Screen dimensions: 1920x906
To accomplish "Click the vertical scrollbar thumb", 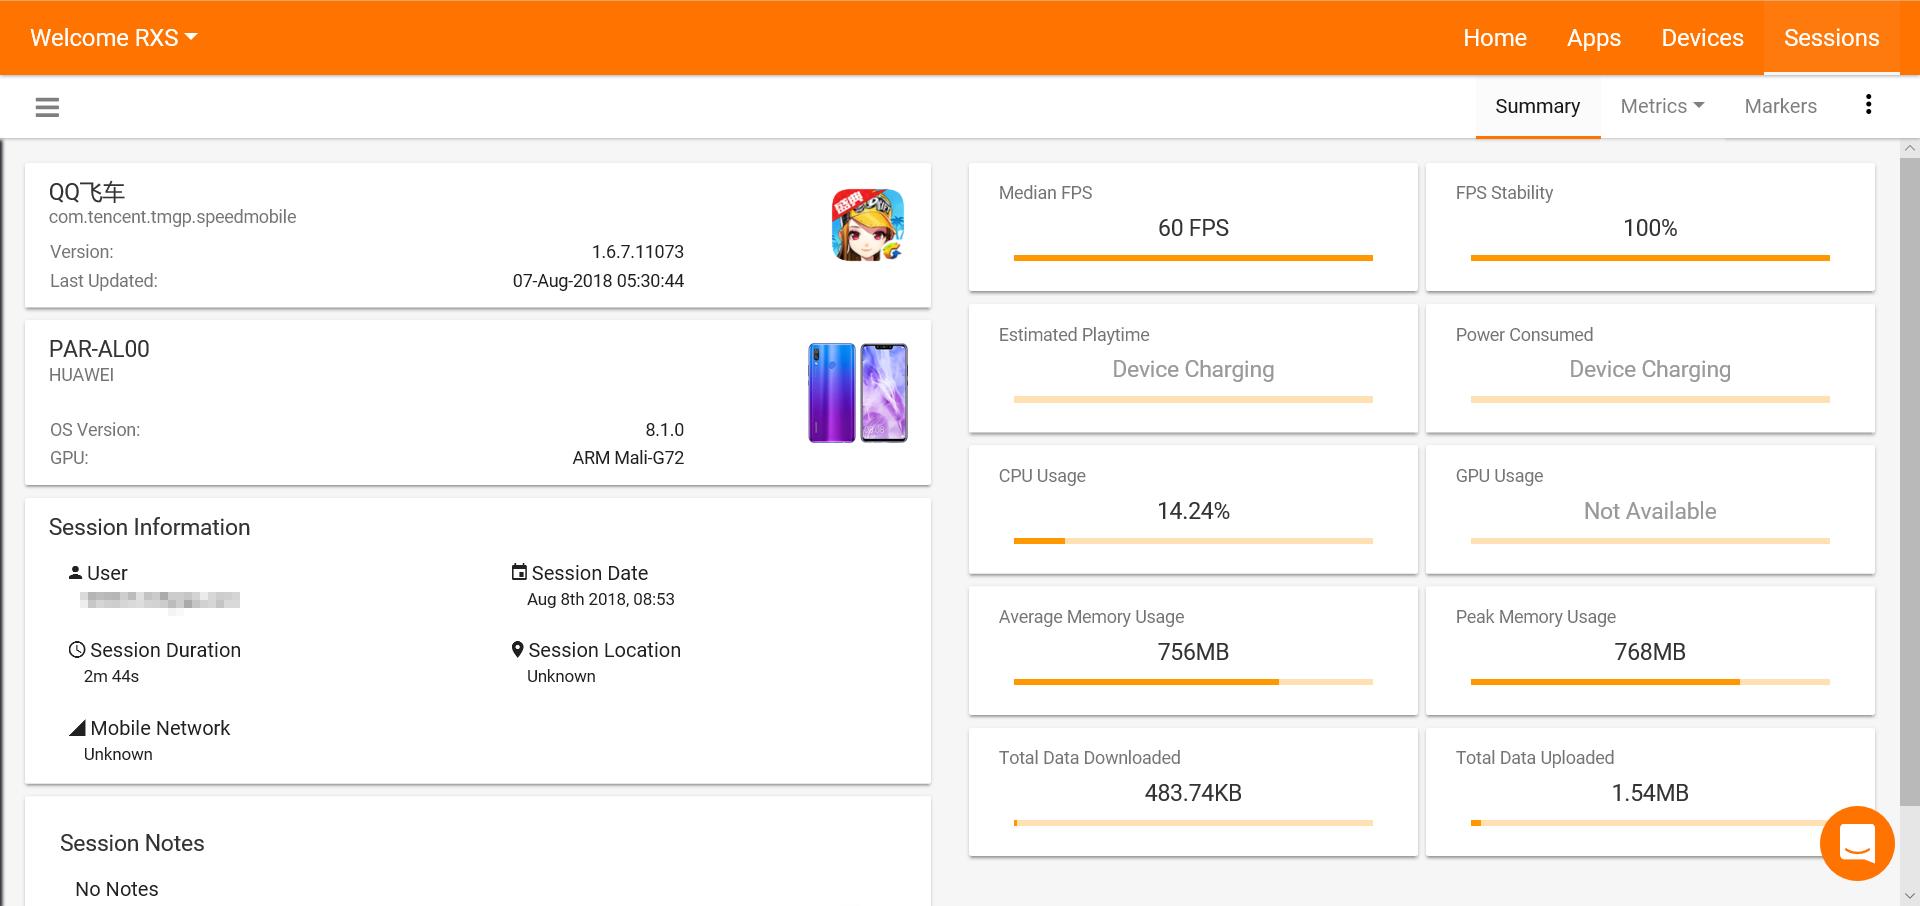I will tap(1910, 480).
